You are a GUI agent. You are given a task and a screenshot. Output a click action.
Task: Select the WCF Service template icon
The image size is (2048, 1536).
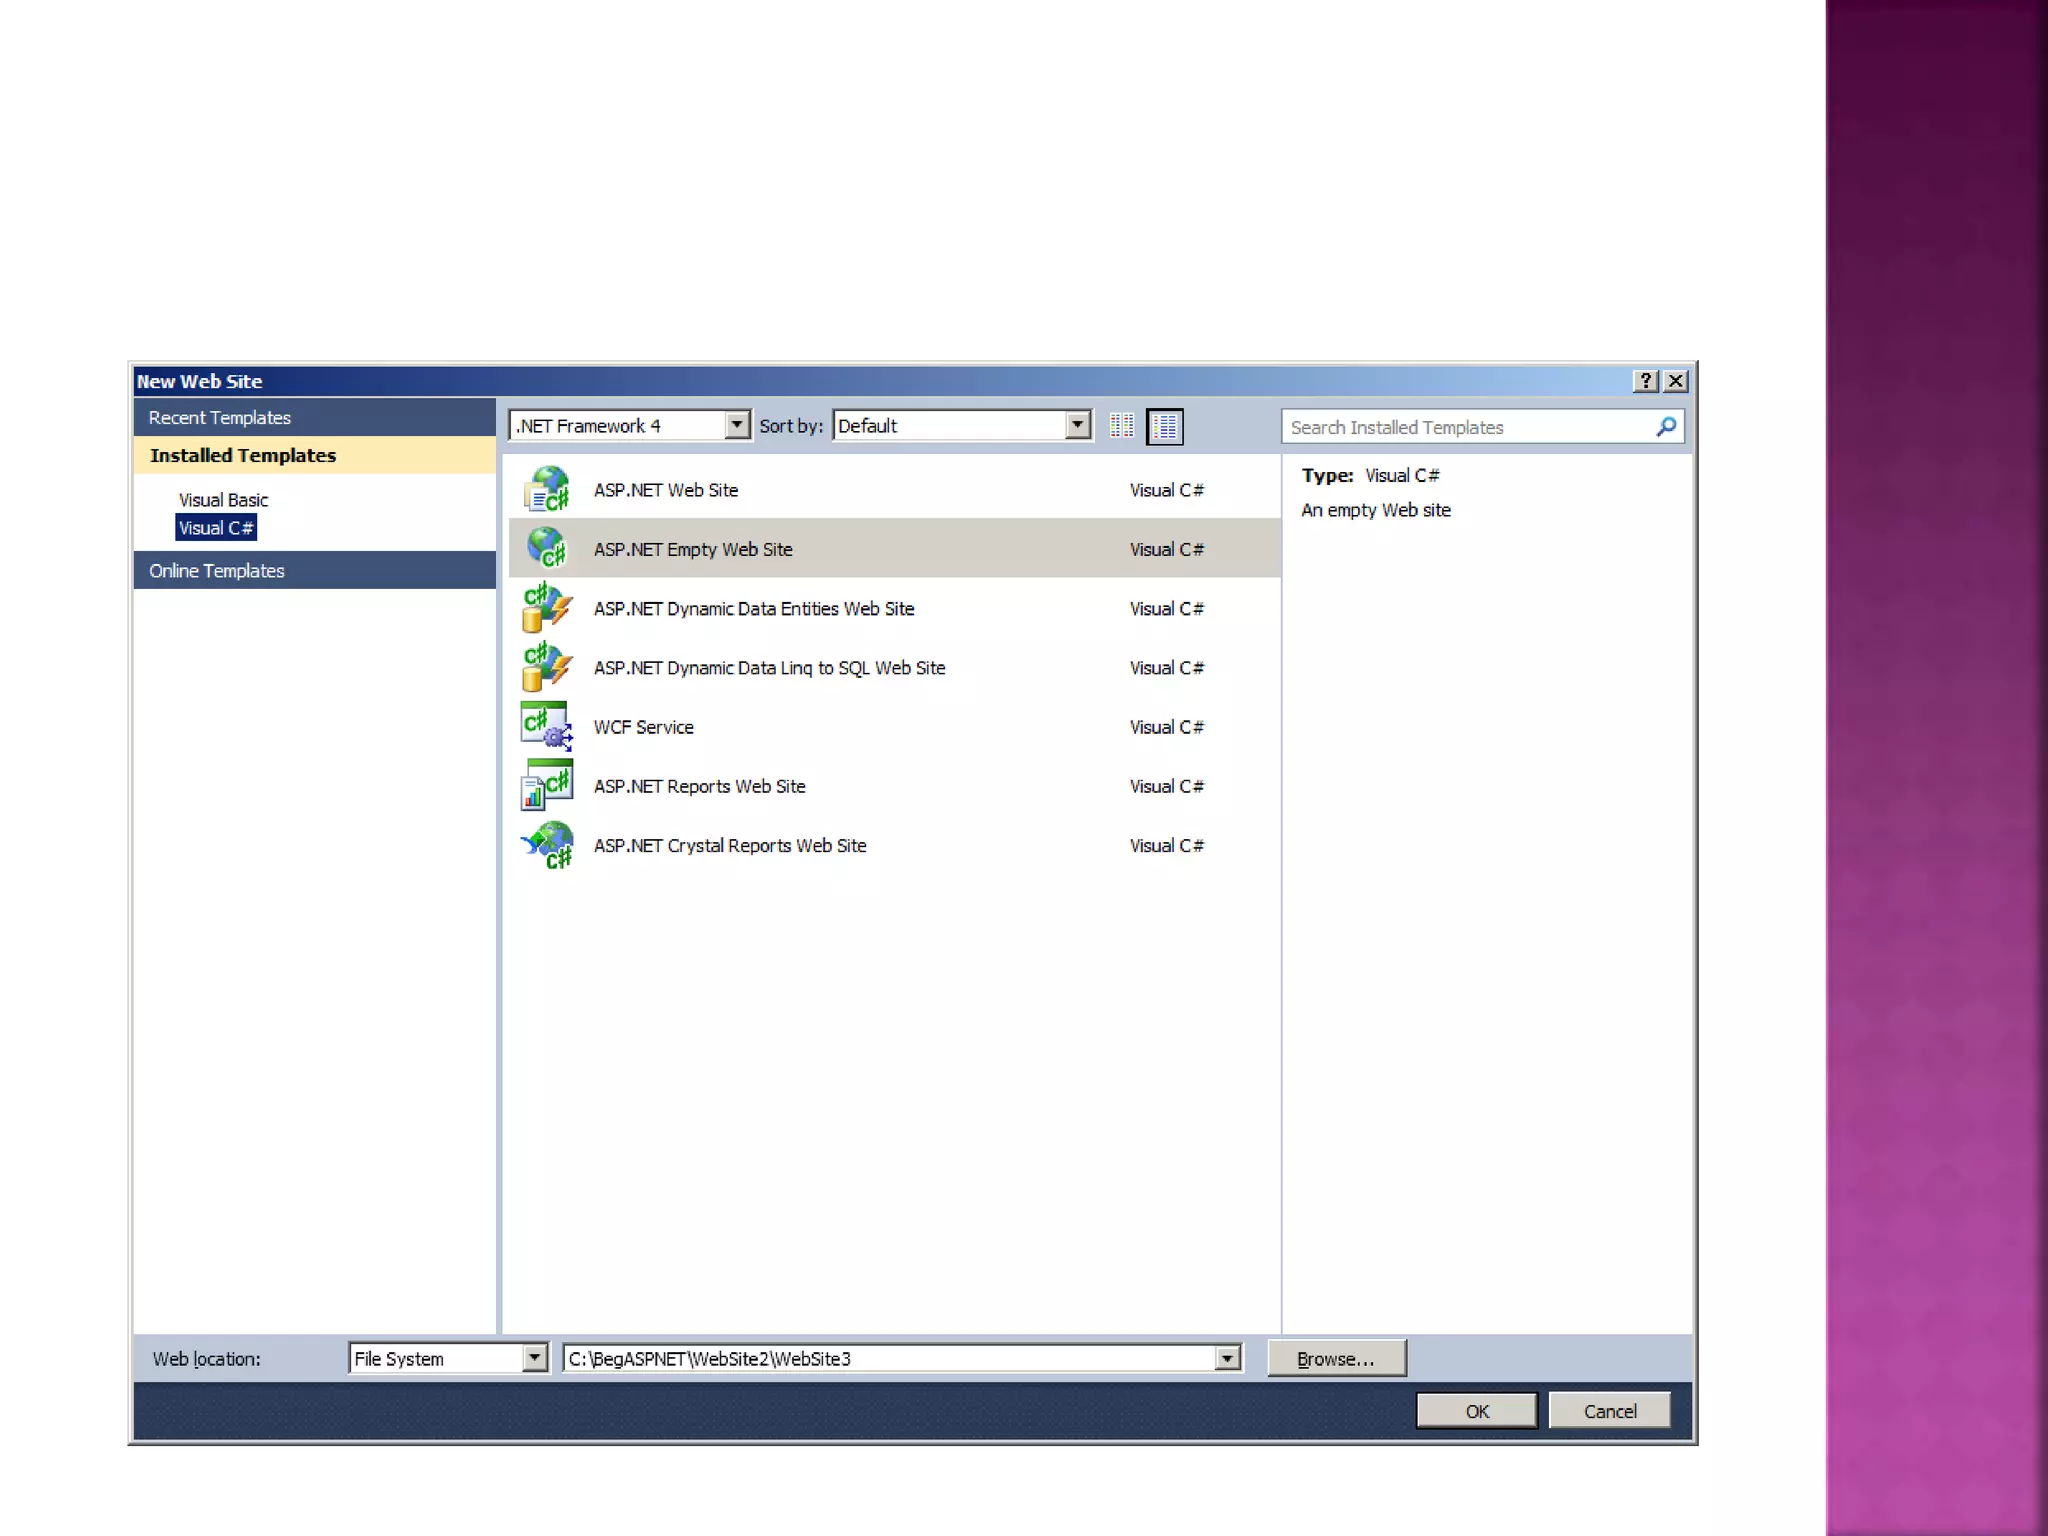(546, 726)
